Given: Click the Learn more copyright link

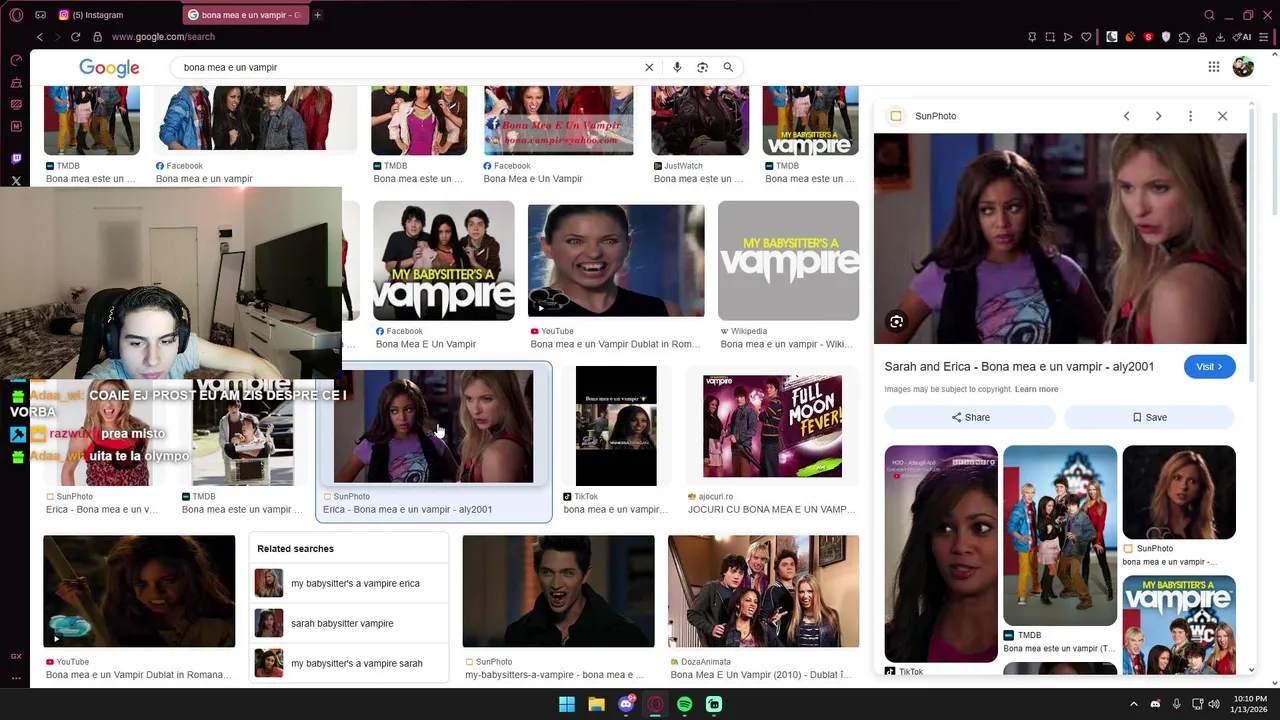Looking at the screenshot, I should (1036, 389).
